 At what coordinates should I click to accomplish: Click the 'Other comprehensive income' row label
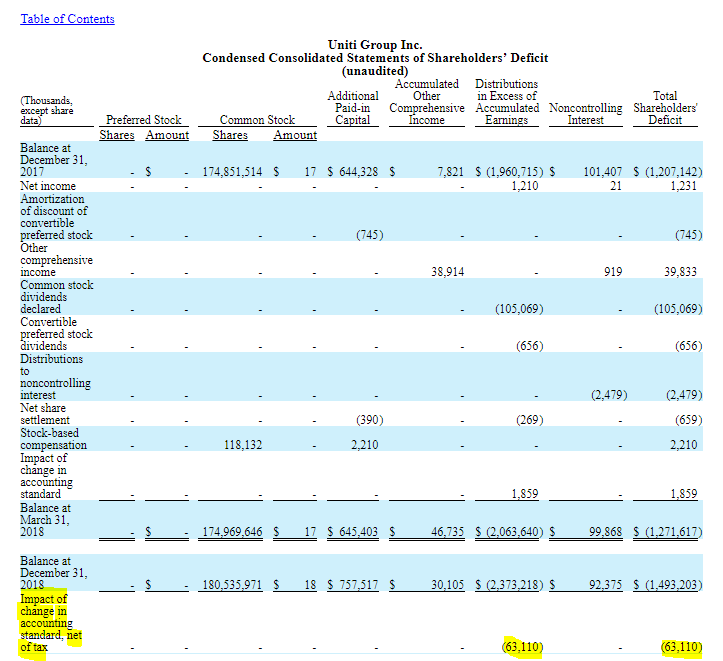(x=56, y=260)
